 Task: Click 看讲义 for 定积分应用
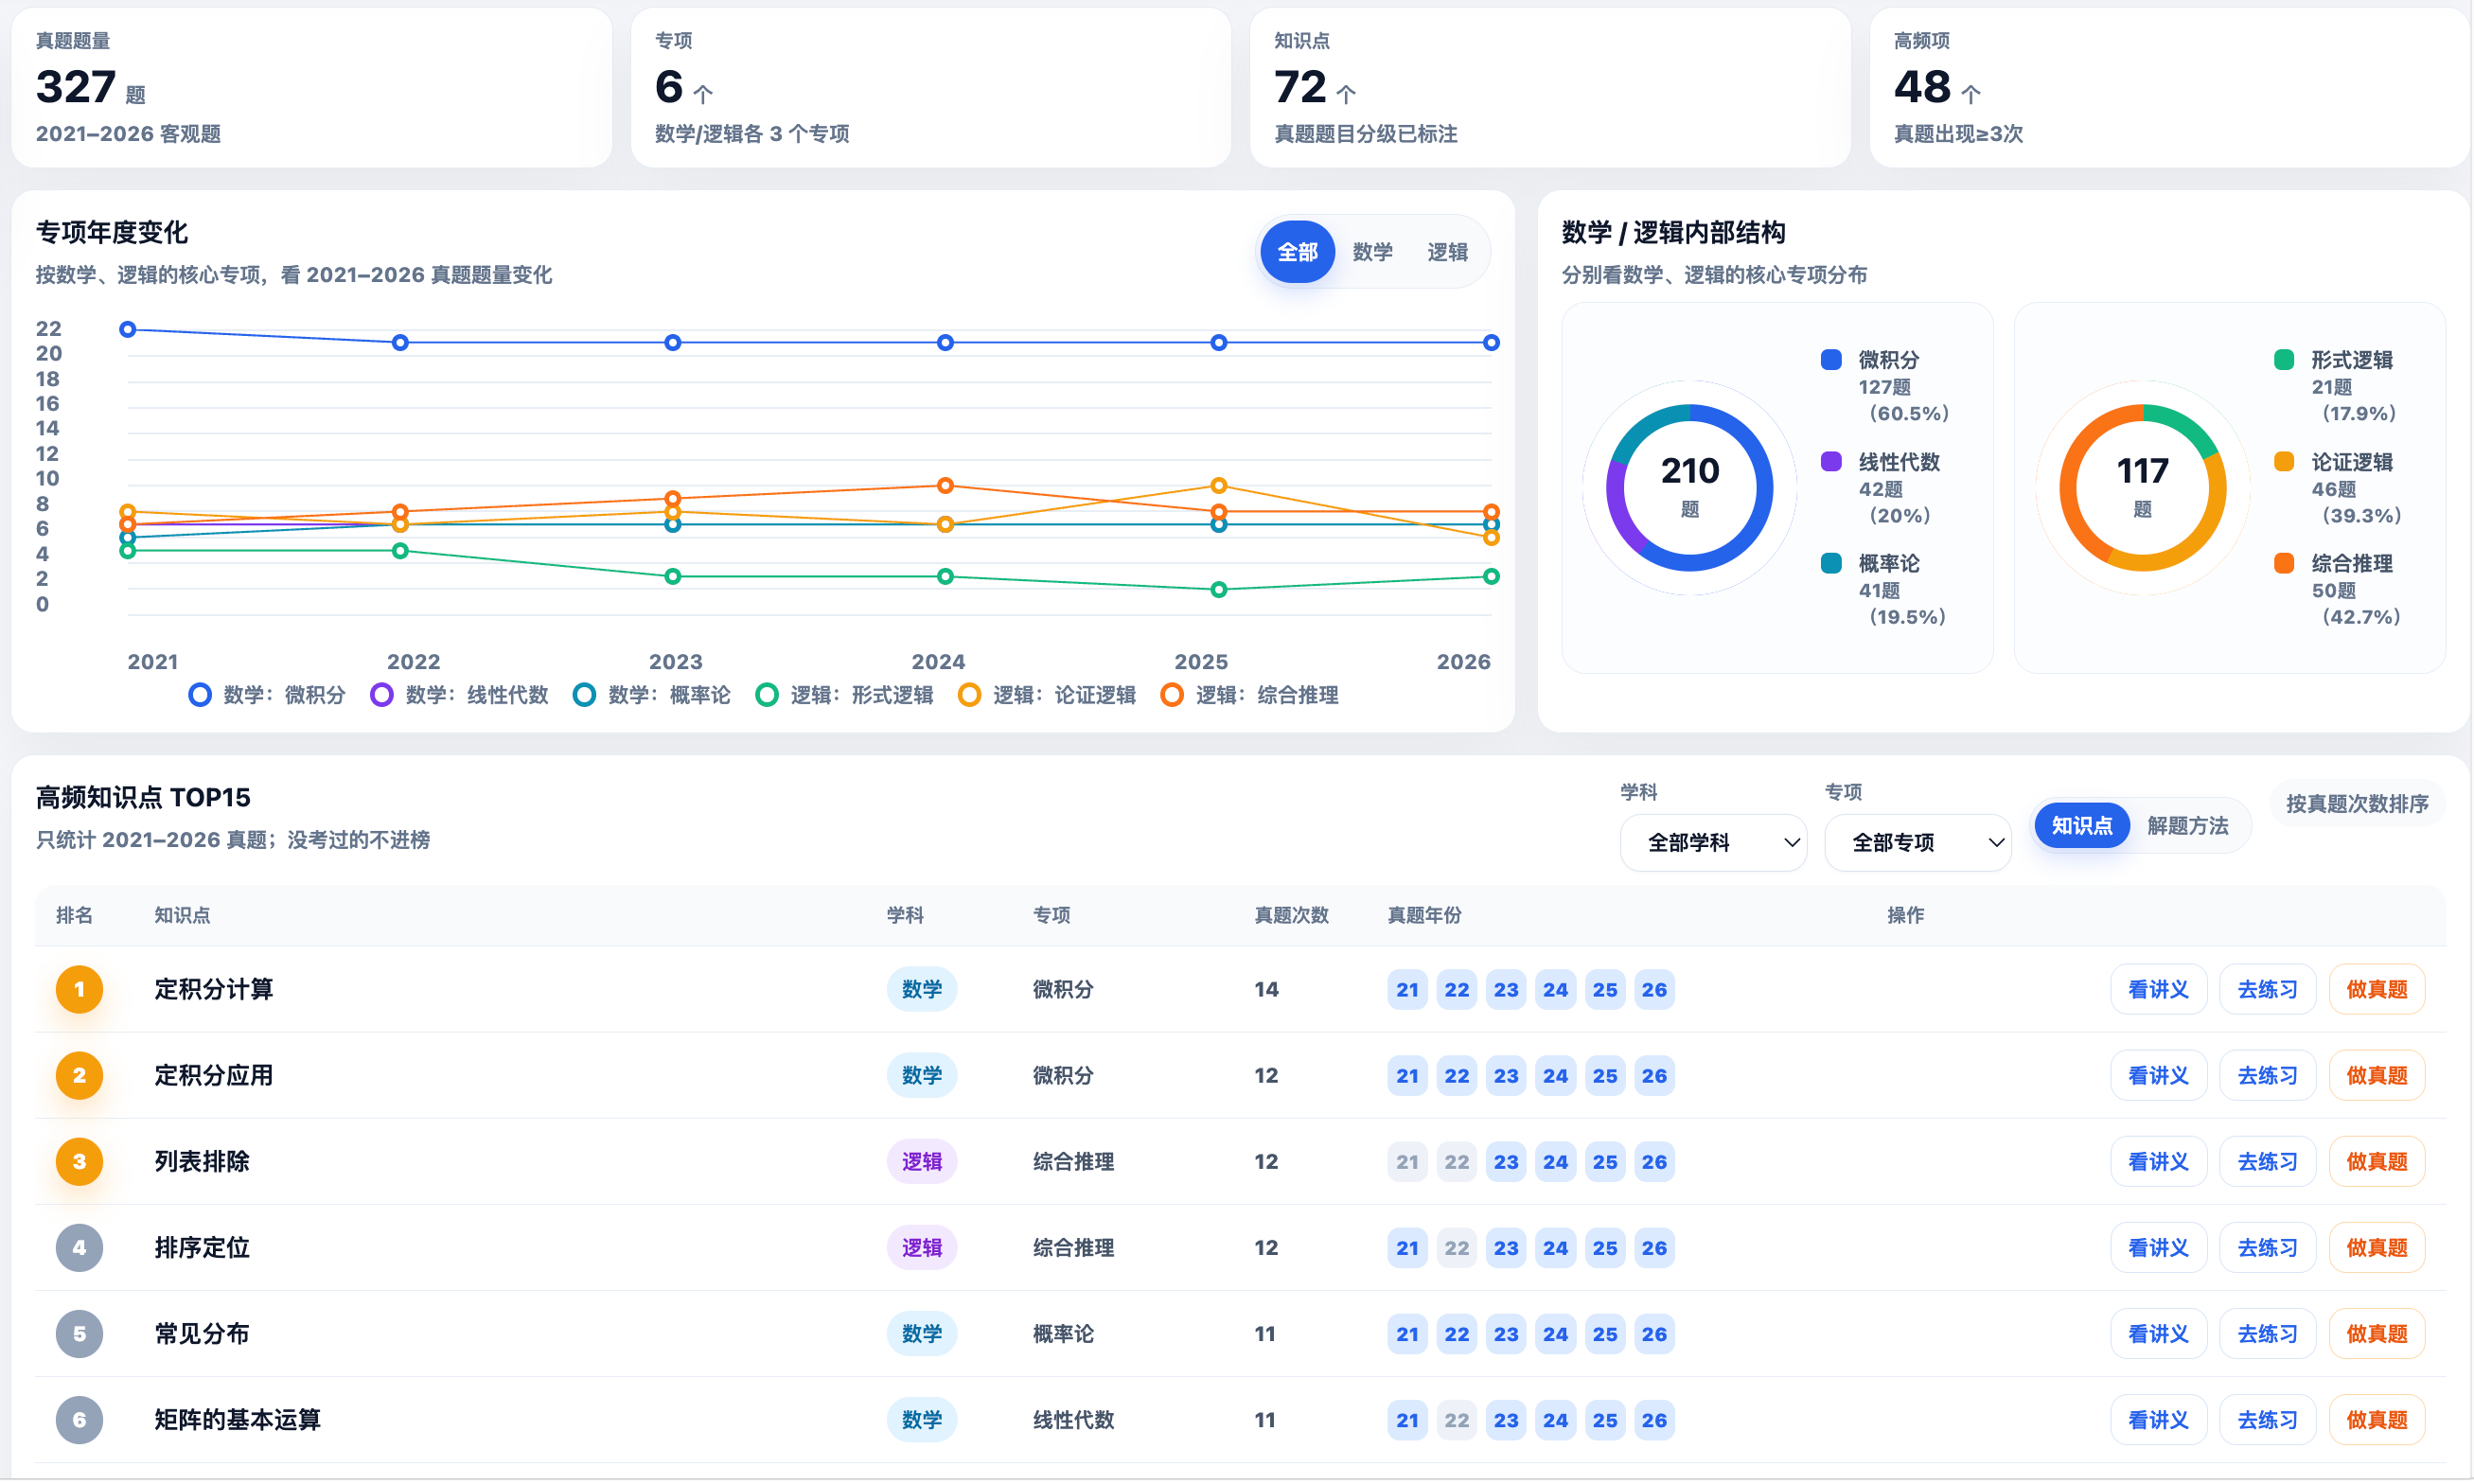[2159, 1076]
